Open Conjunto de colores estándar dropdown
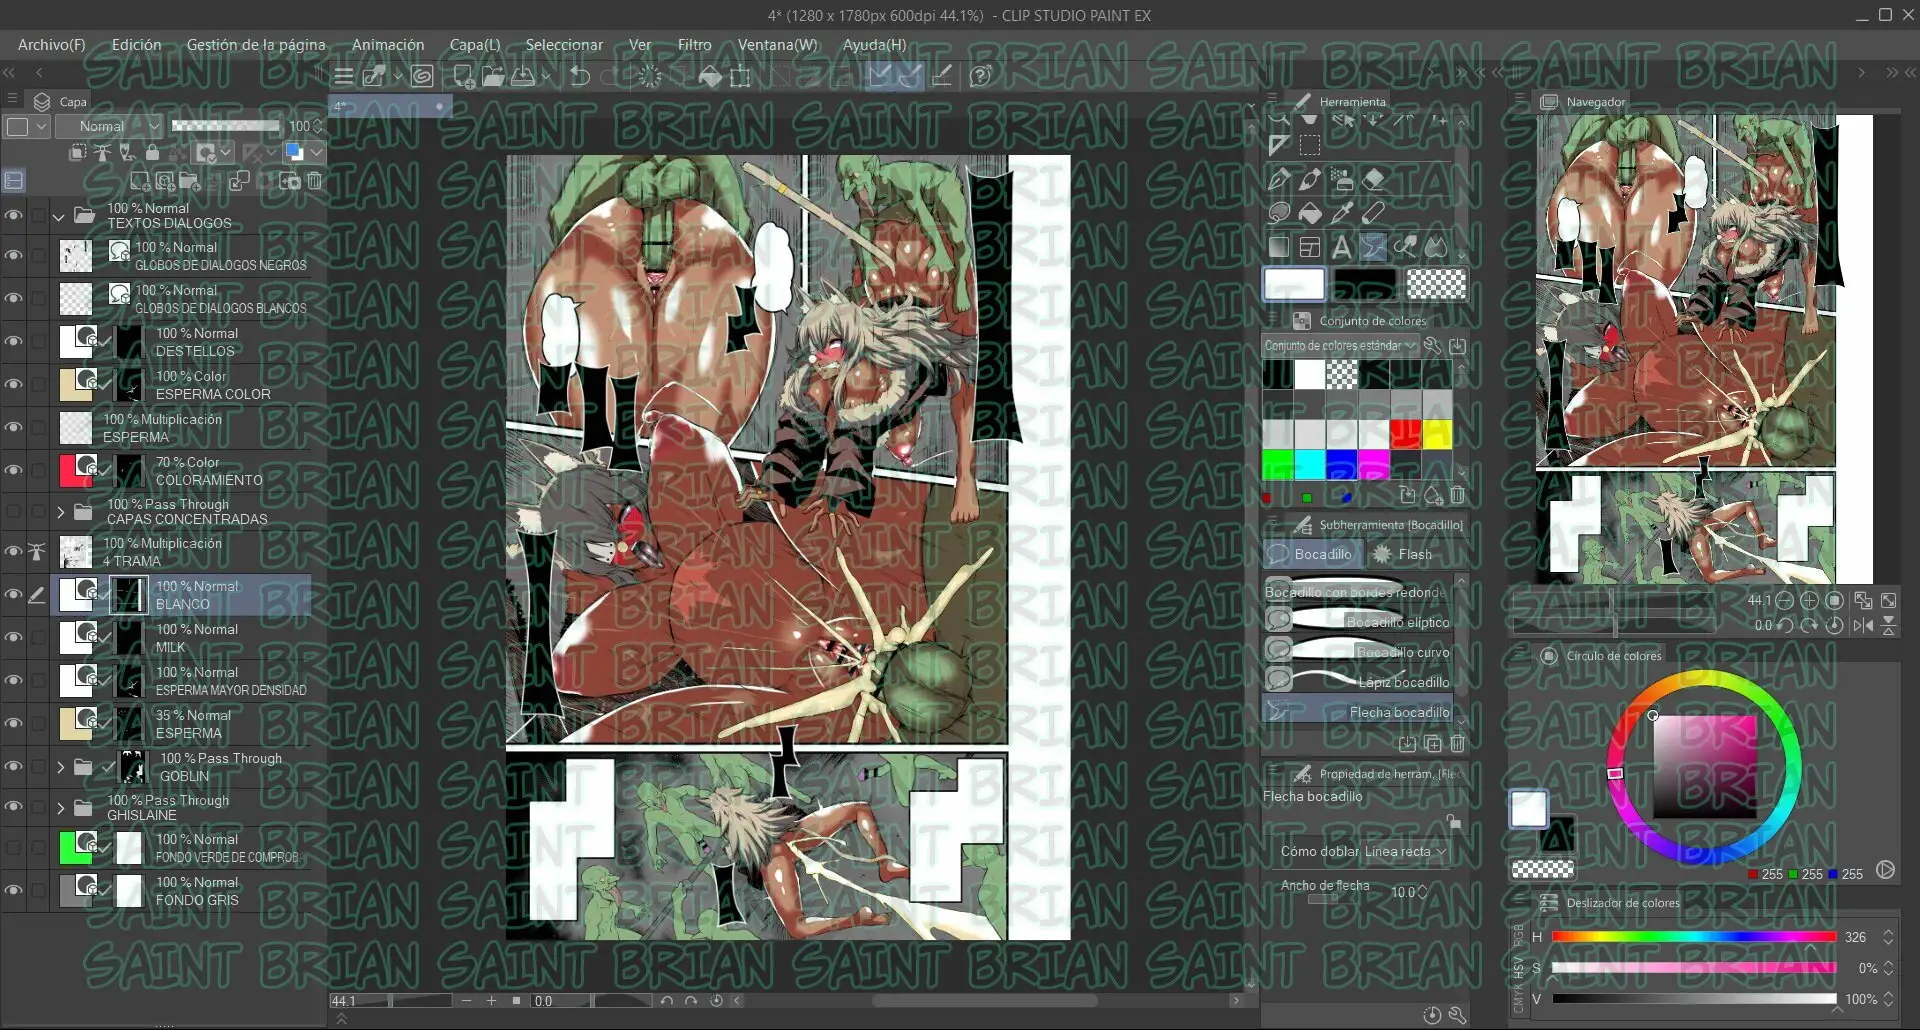This screenshot has height=1030, width=1920. (x=1340, y=346)
